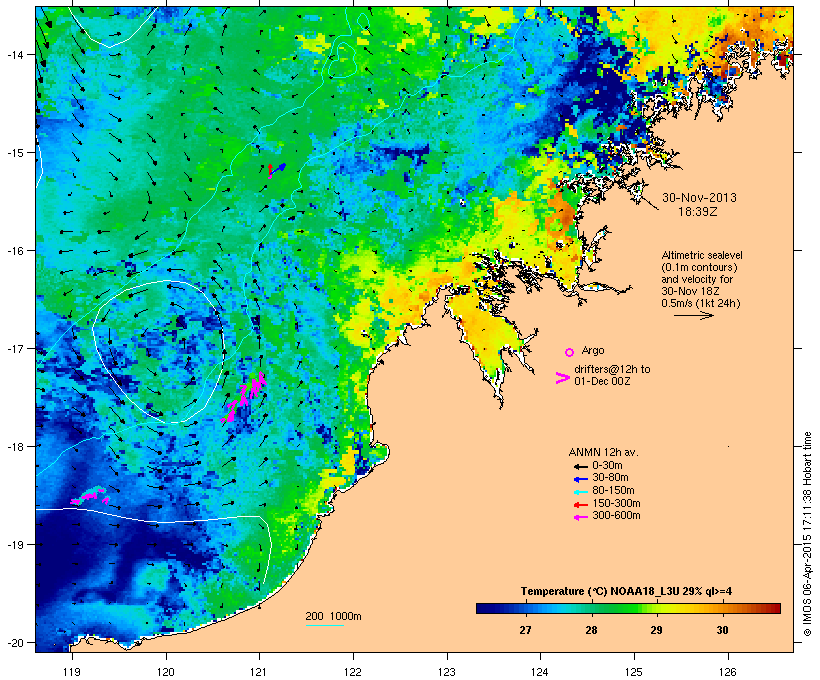This screenshot has height=680, width=820.
Task: Click the '0-30m' depth label
Action: pos(607,466)
